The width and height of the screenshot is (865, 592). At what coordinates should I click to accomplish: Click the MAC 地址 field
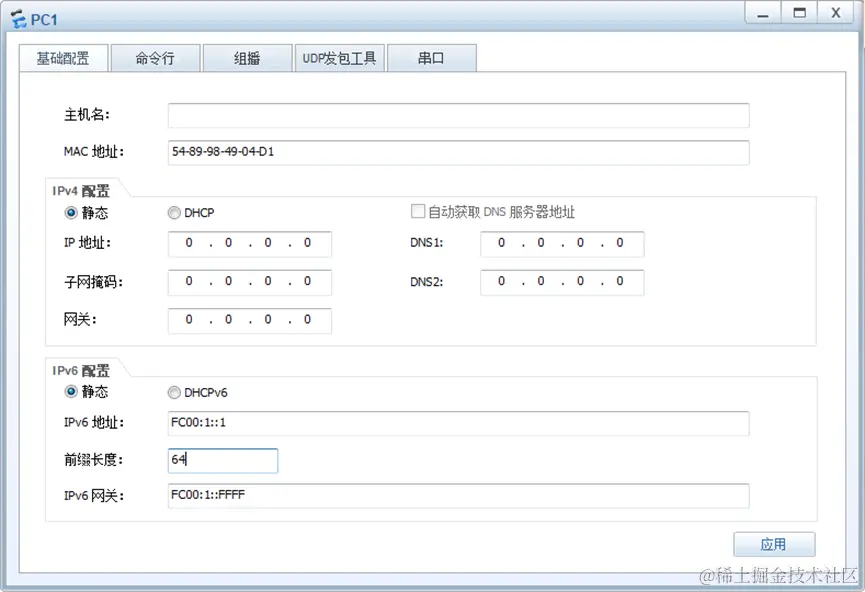458,152
